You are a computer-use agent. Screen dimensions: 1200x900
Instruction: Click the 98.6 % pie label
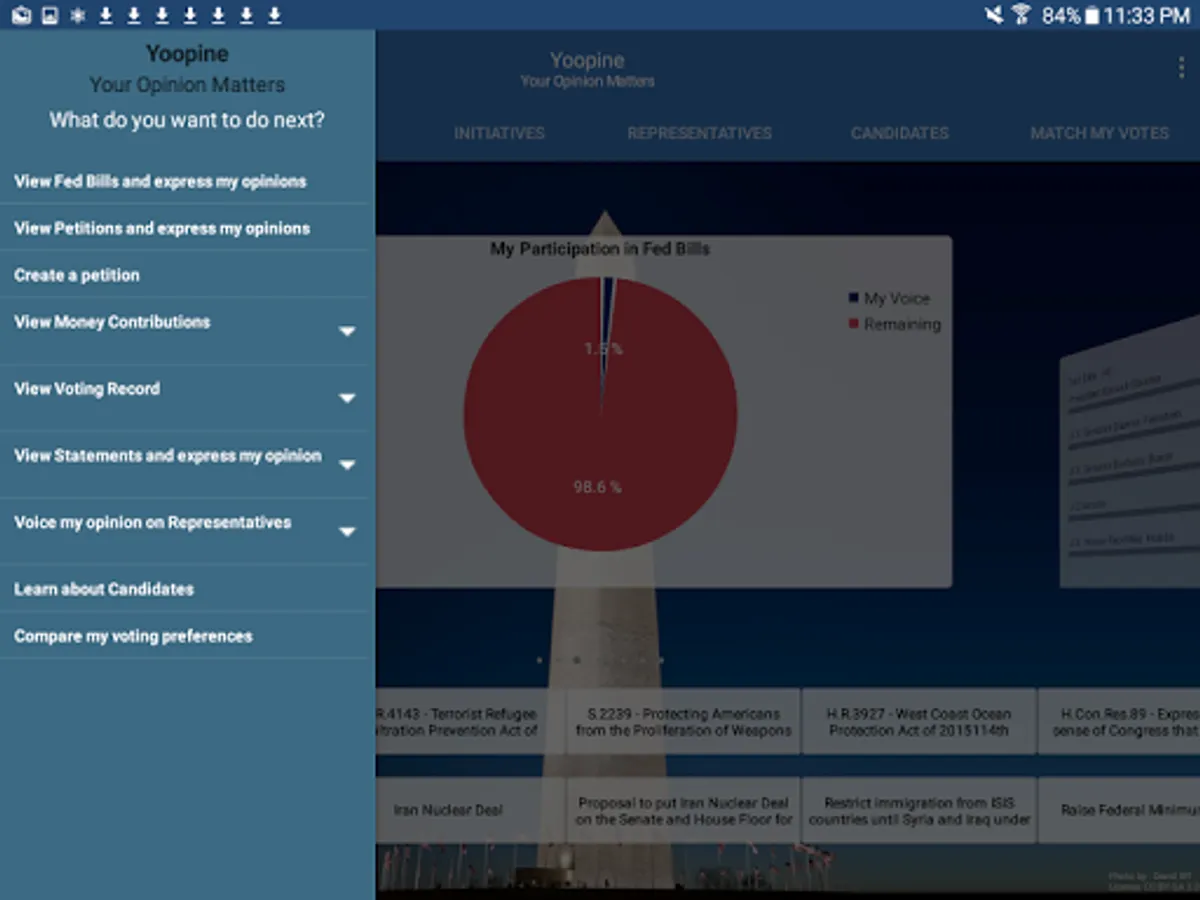click(597, 487)
